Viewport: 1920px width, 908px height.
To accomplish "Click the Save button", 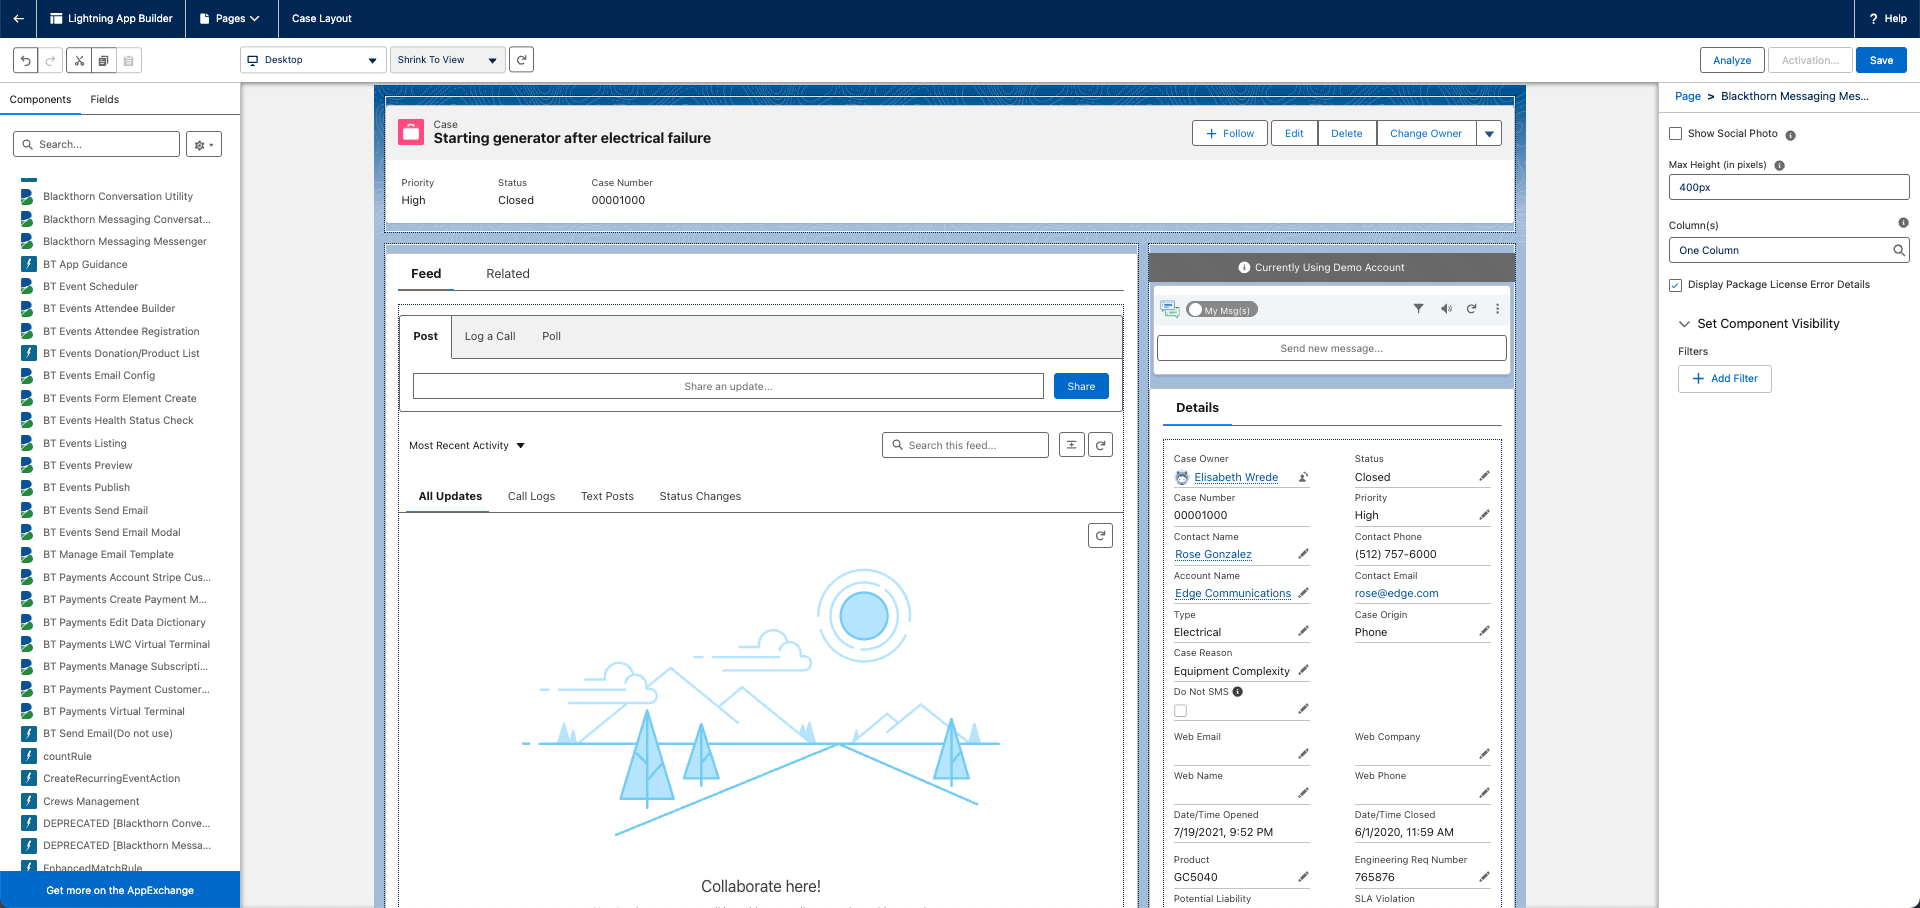I will pyautogui.click(x=1881, y=60).
